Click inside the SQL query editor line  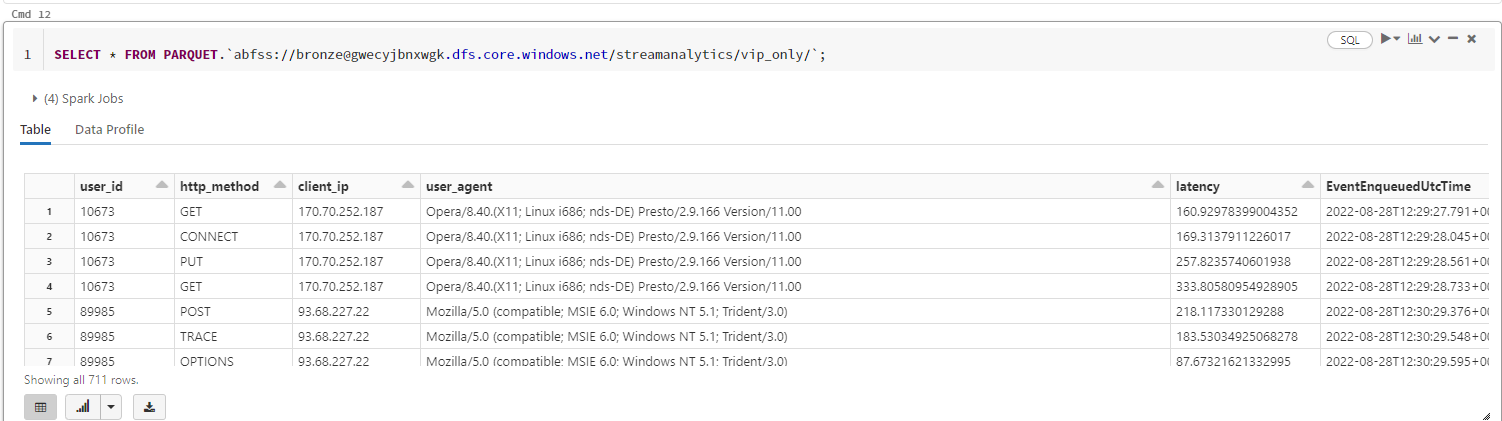click(x=440, y=55)
